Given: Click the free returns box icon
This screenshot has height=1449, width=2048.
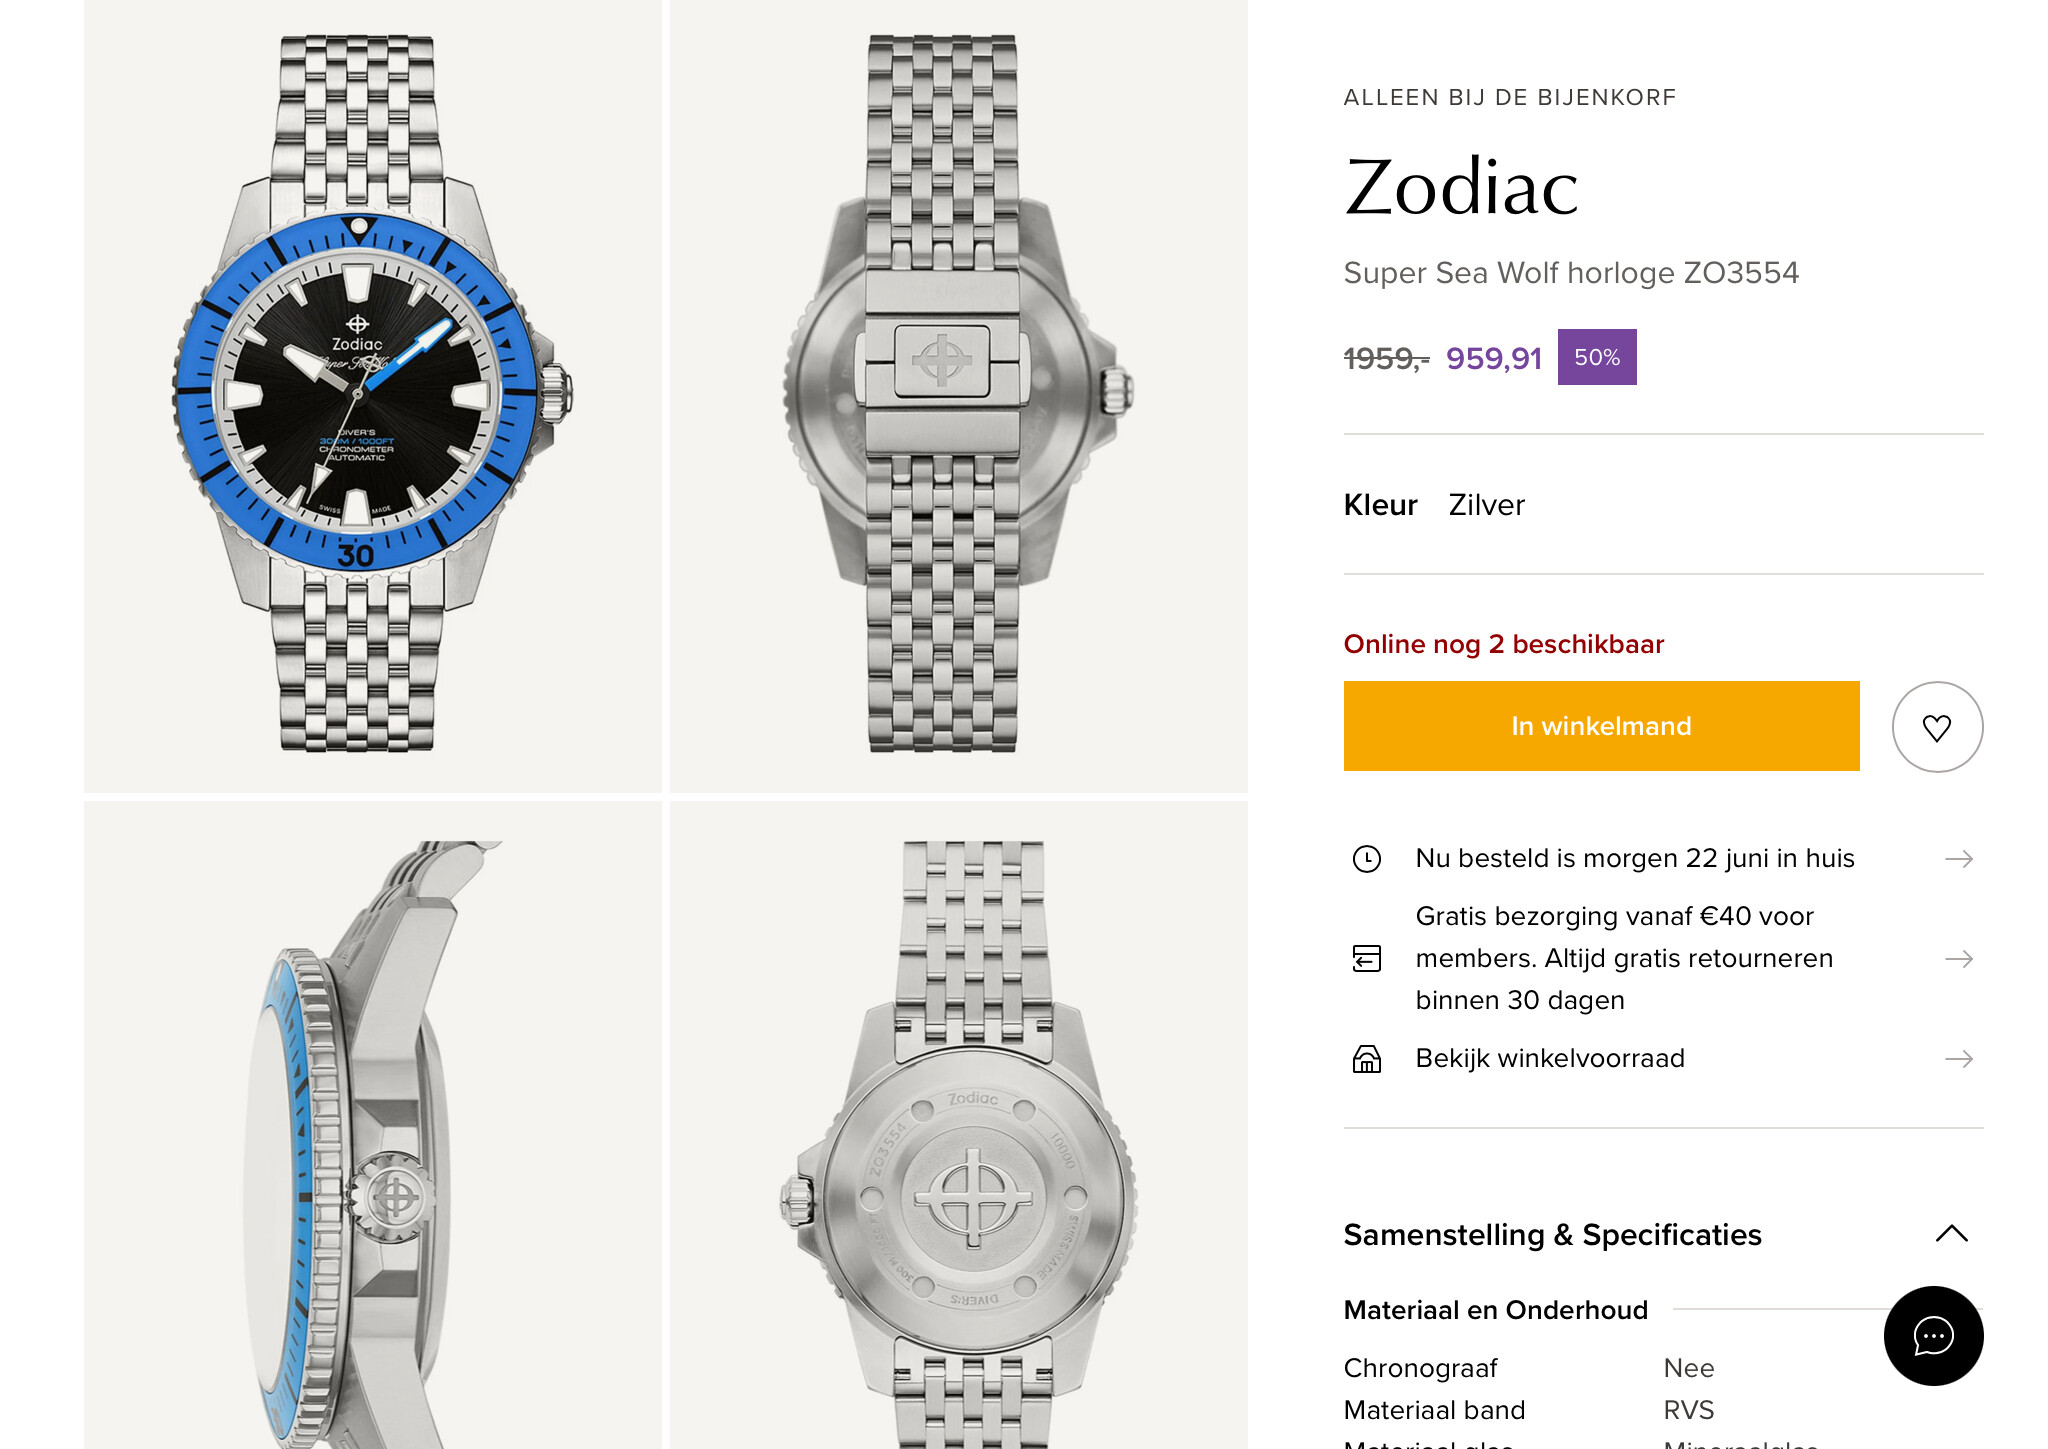Looking at the screenshot, I should point(1367,958).
